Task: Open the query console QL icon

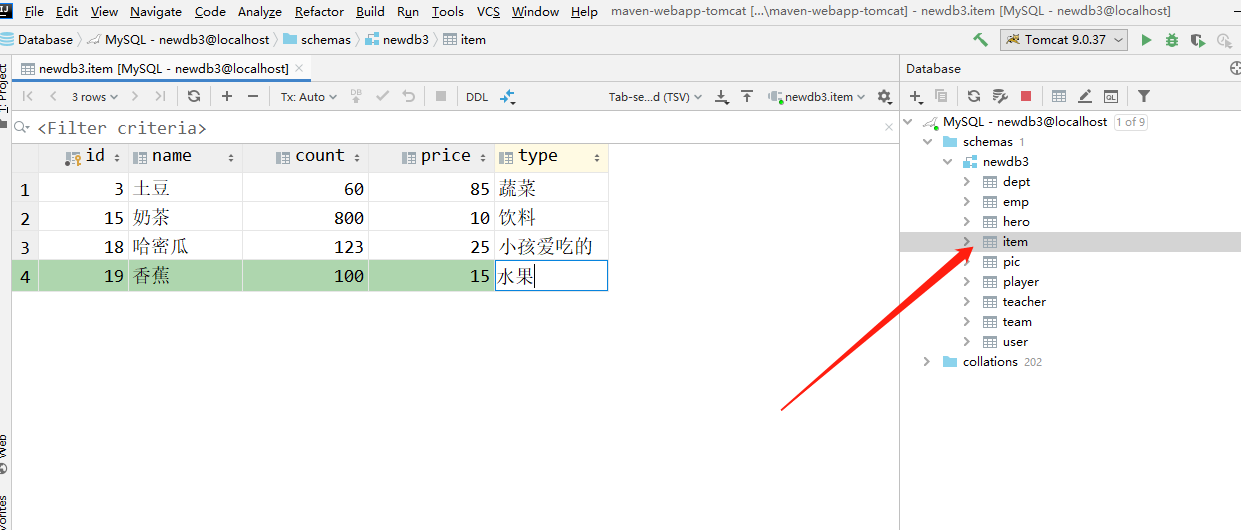Action: (x=1111, y=97)
